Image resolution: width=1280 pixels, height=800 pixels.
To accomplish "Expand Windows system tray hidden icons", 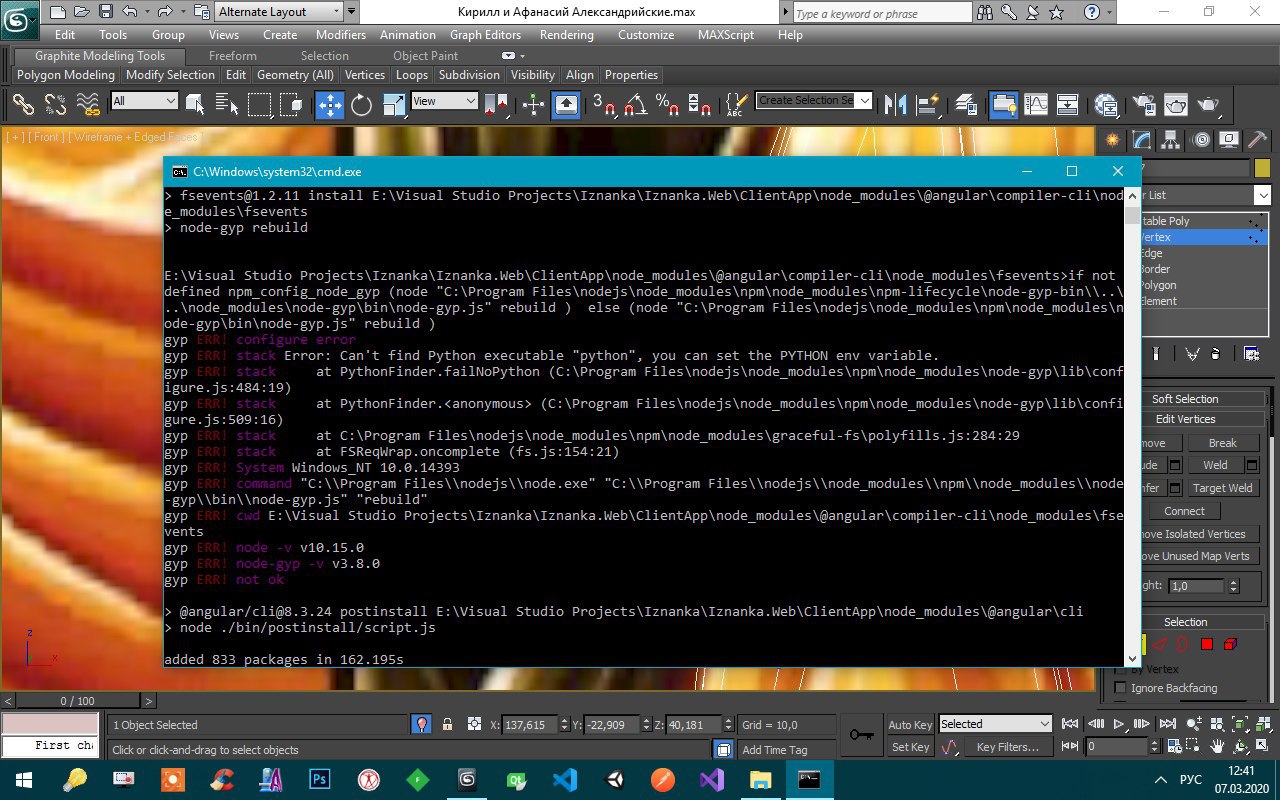I will click(x=1160, y=779).
